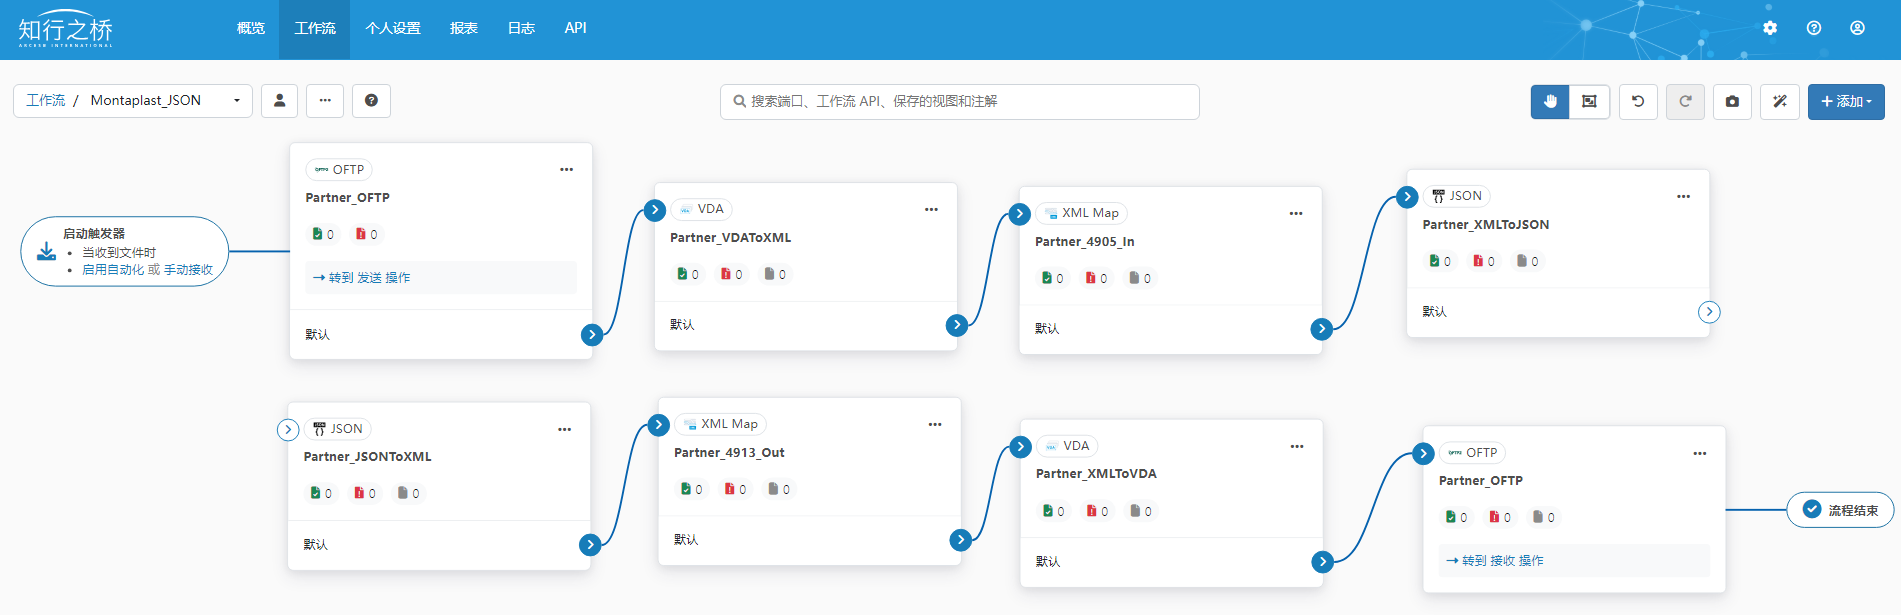Open the user account icon in header
Image resolution: width=1901 pixels, height=615 pixels.
tap(1857, 28)
